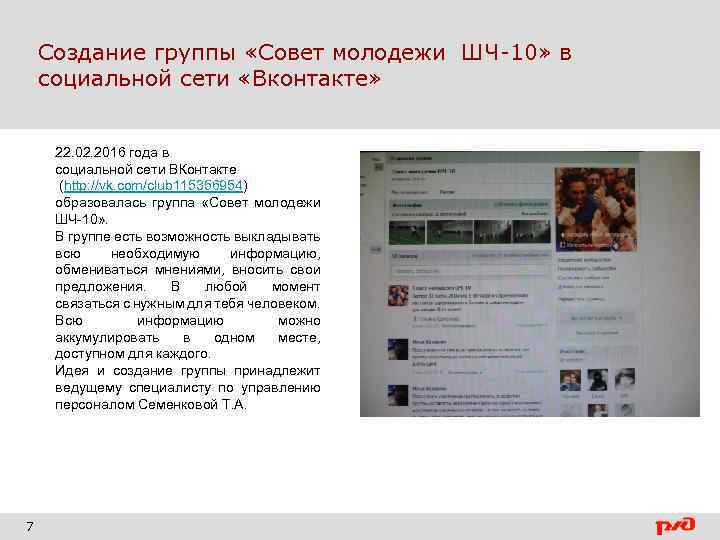
Task: Click the red RZD logo
Action: pos(675,526)
